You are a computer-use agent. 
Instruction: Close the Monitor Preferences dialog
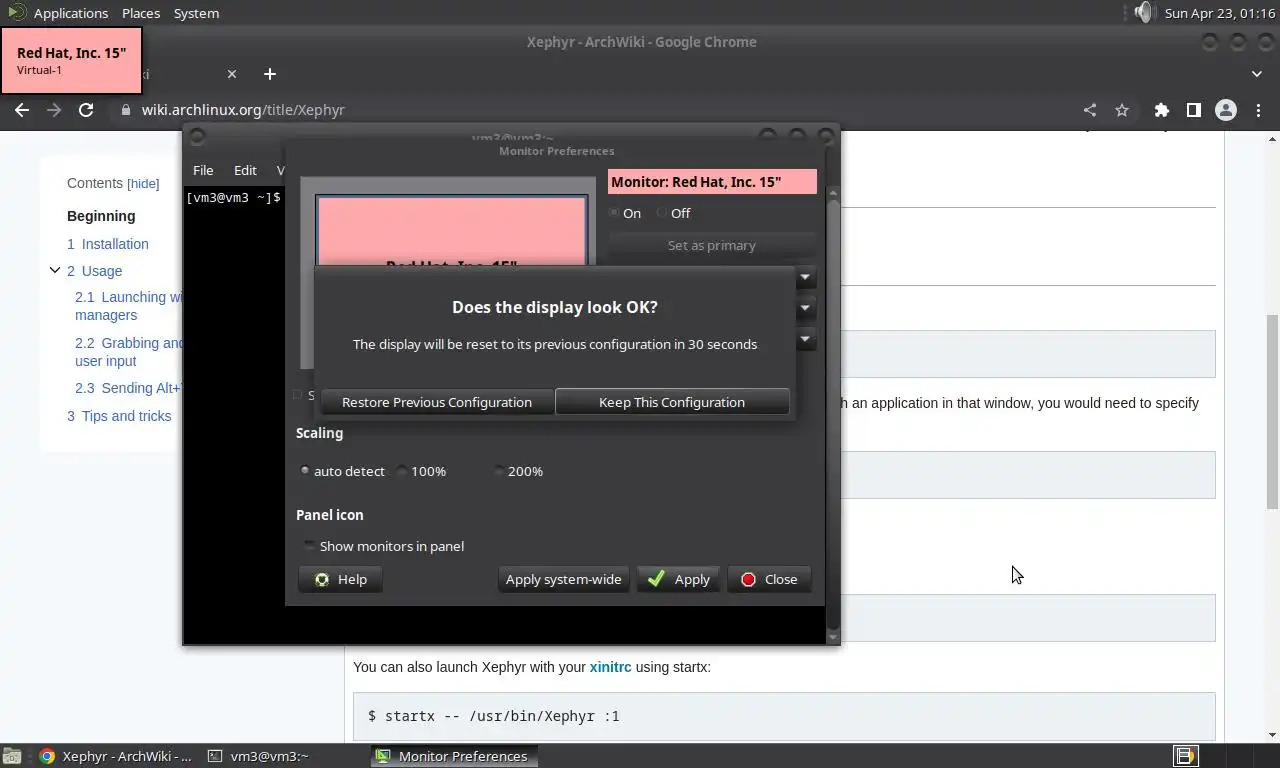pos(769,579)
